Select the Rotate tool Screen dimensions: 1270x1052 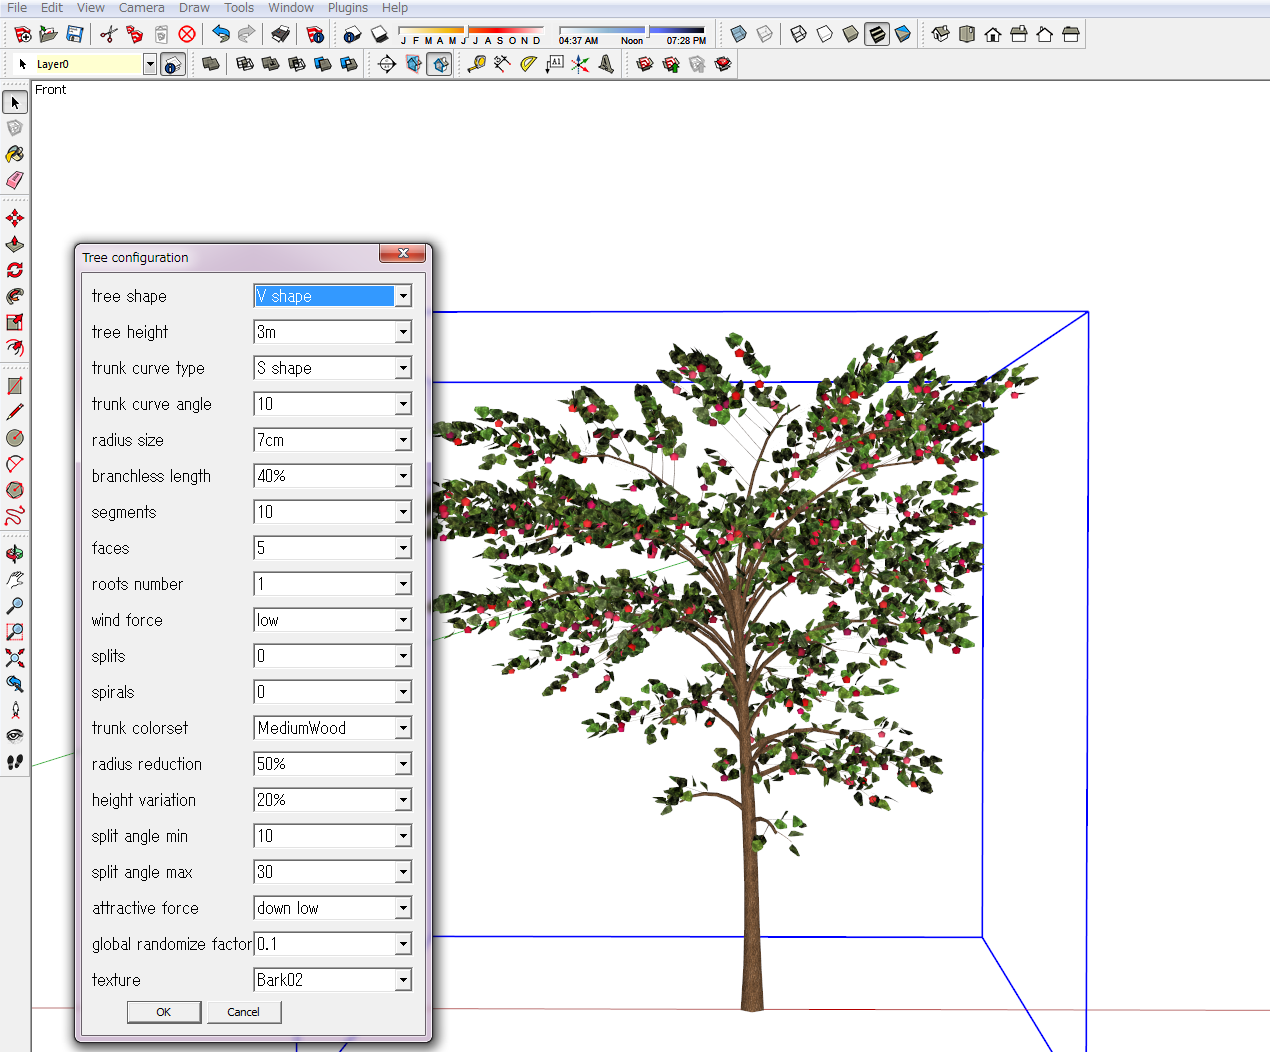click(x=14, y=270)
